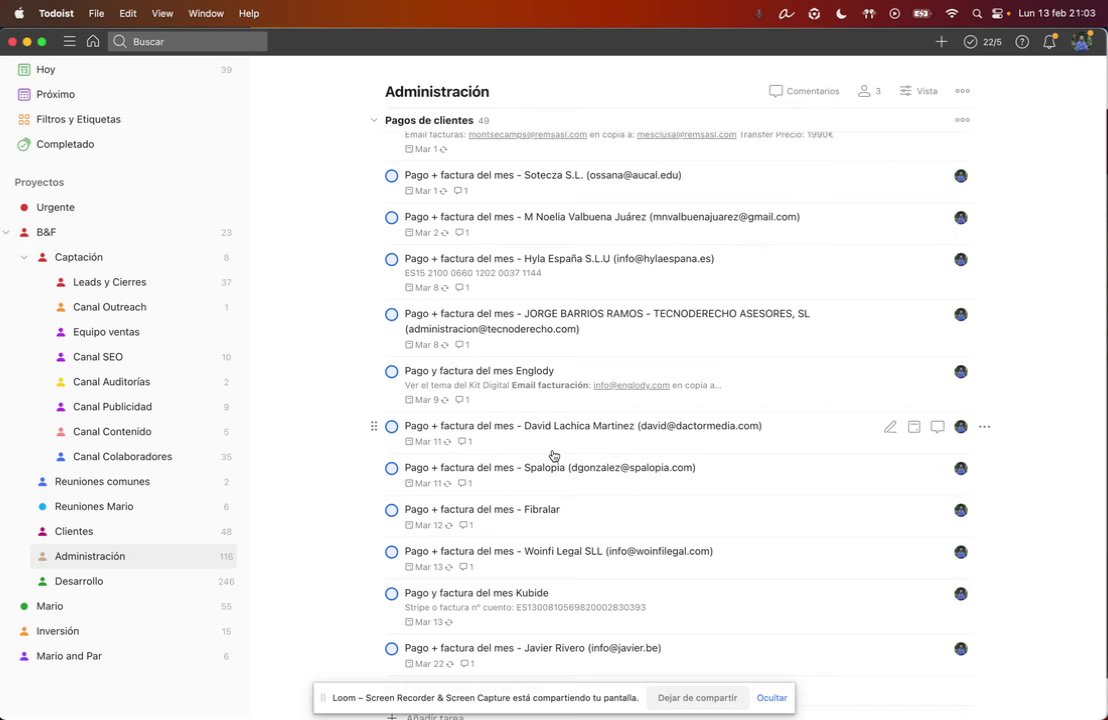Click assignee avatar on Sotecza task
The image size is (1108, 720).
[961, 176]
